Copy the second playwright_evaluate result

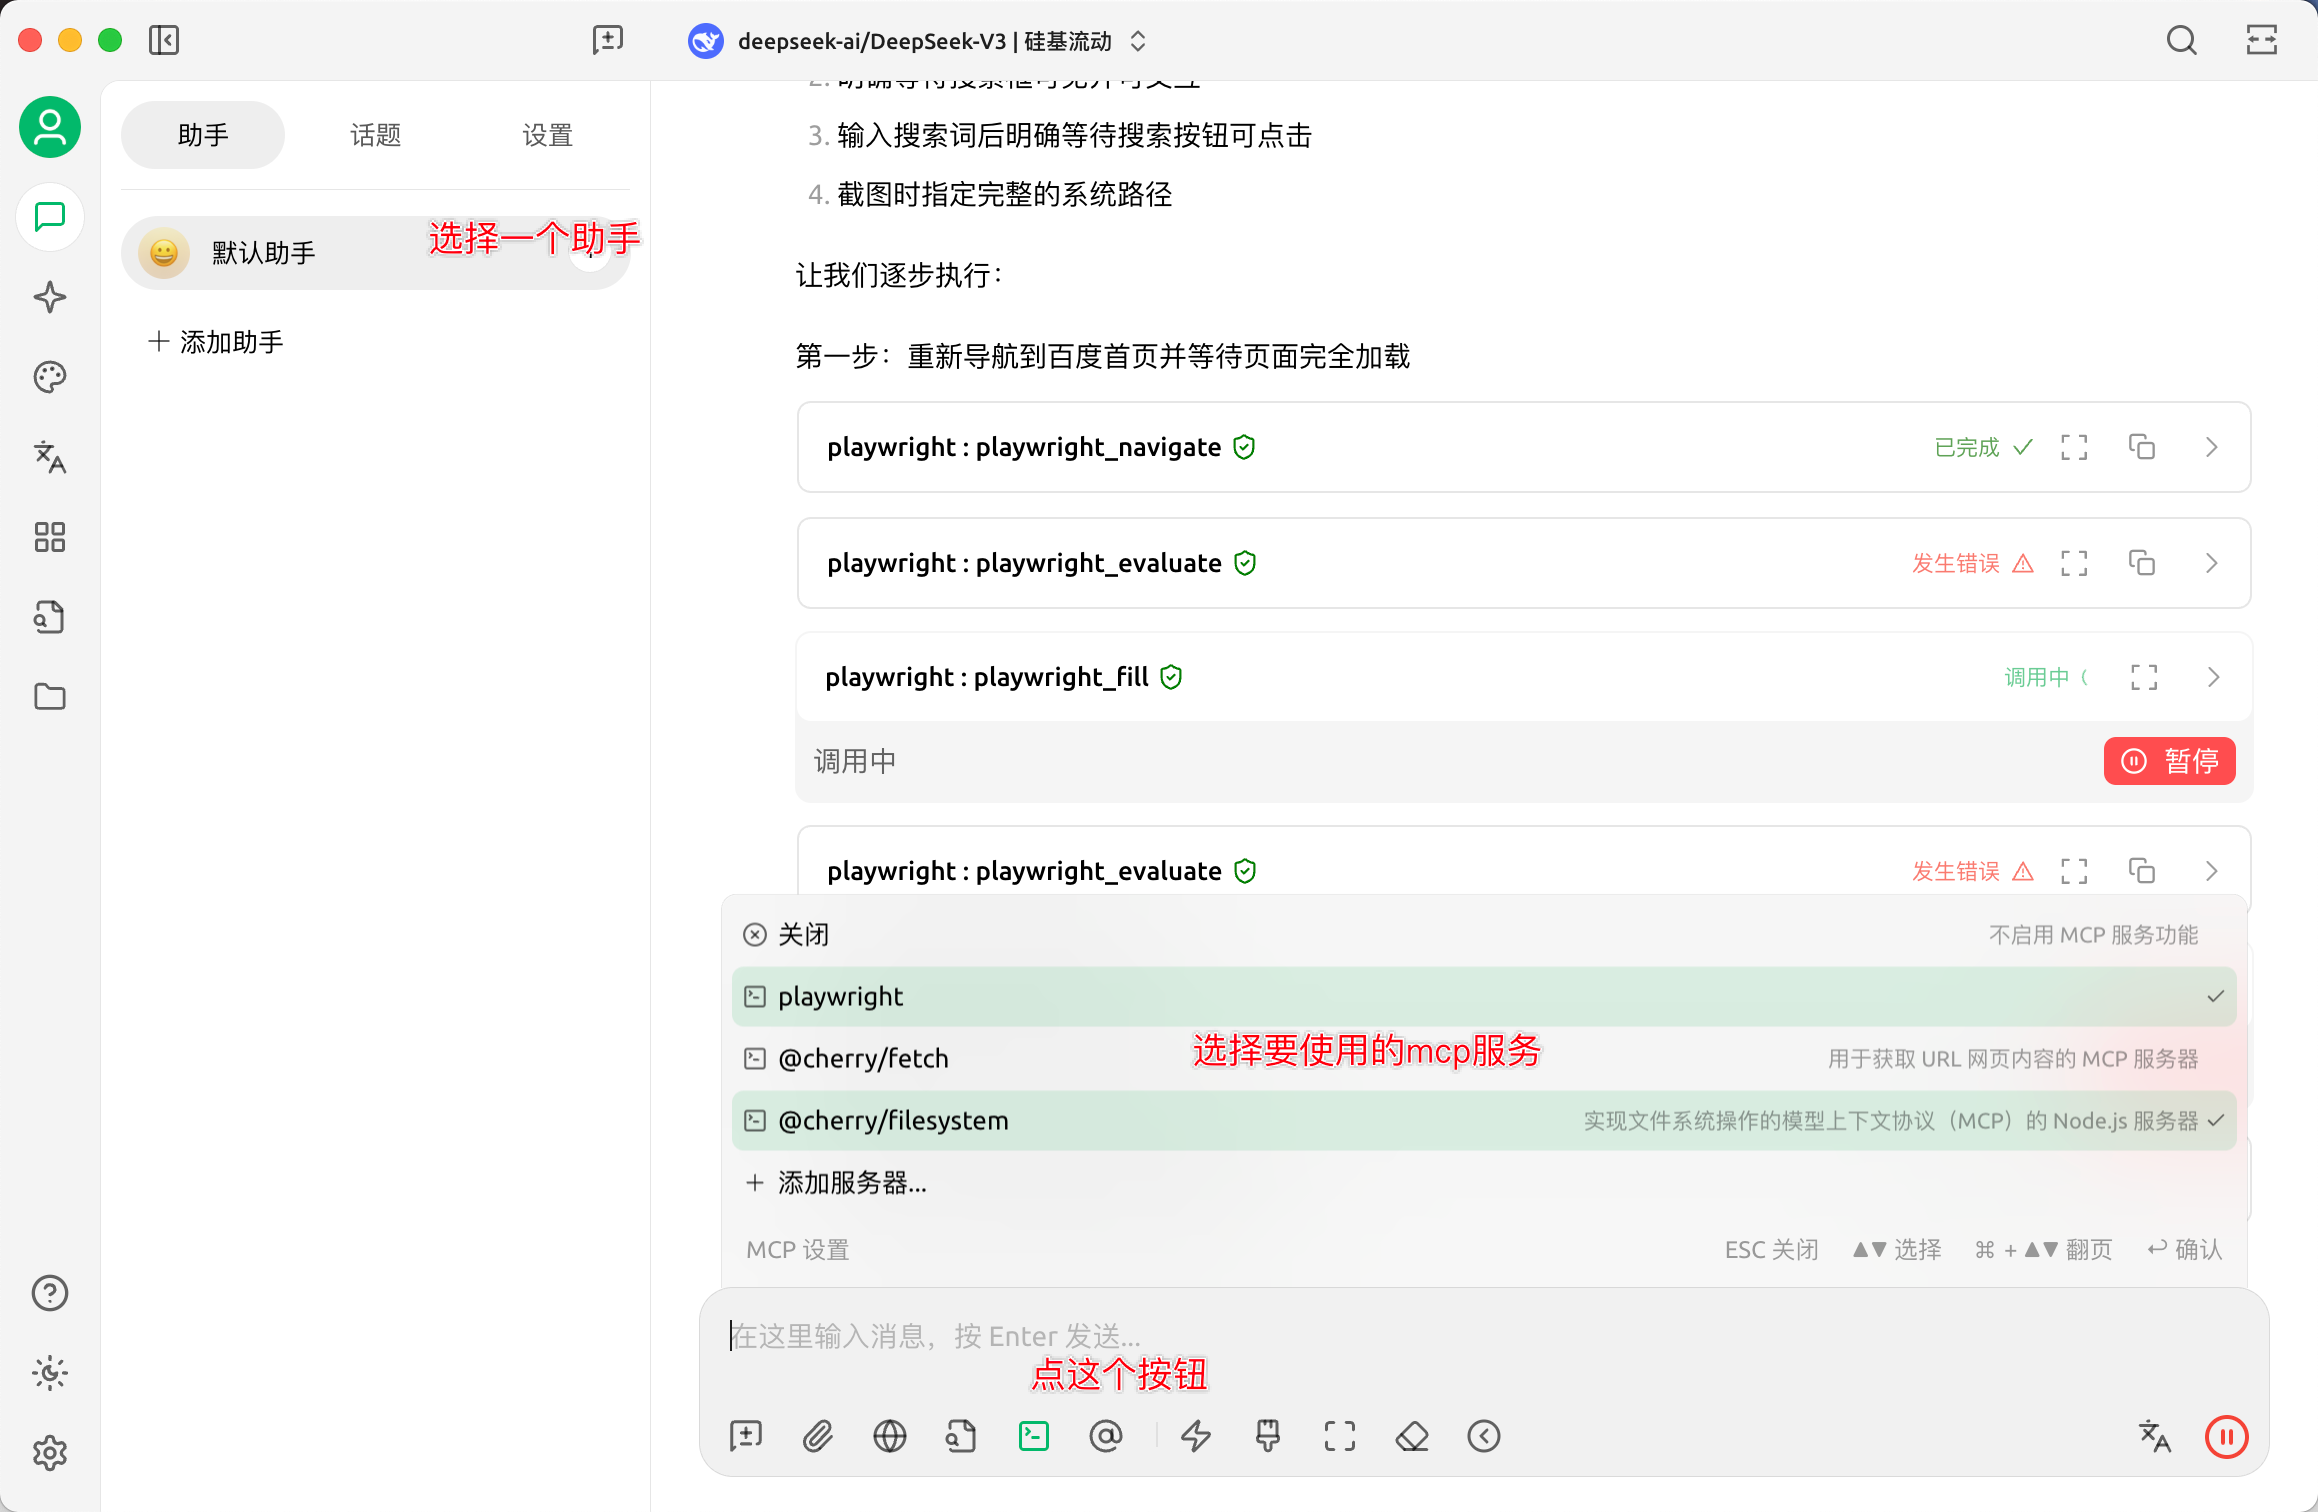pyautogui.click(x=2142, y=871)
